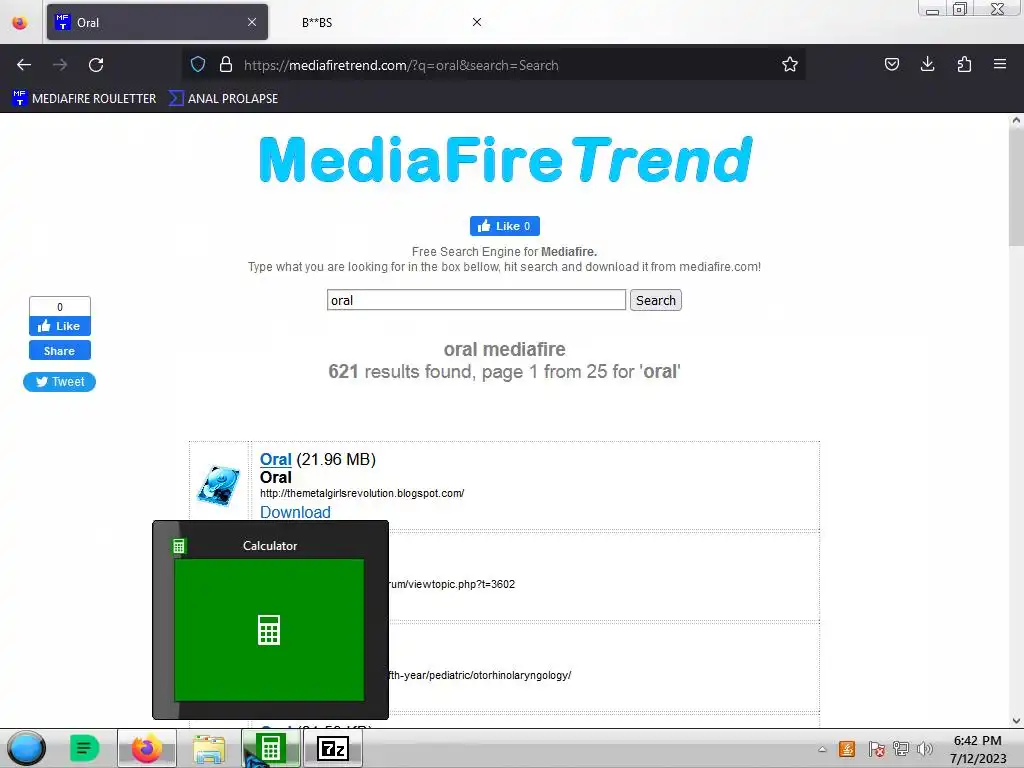Open volume speaker tray icon
Image resolution: width=1024 pixels, height=768 pixels.
click(x=924, y=749)
